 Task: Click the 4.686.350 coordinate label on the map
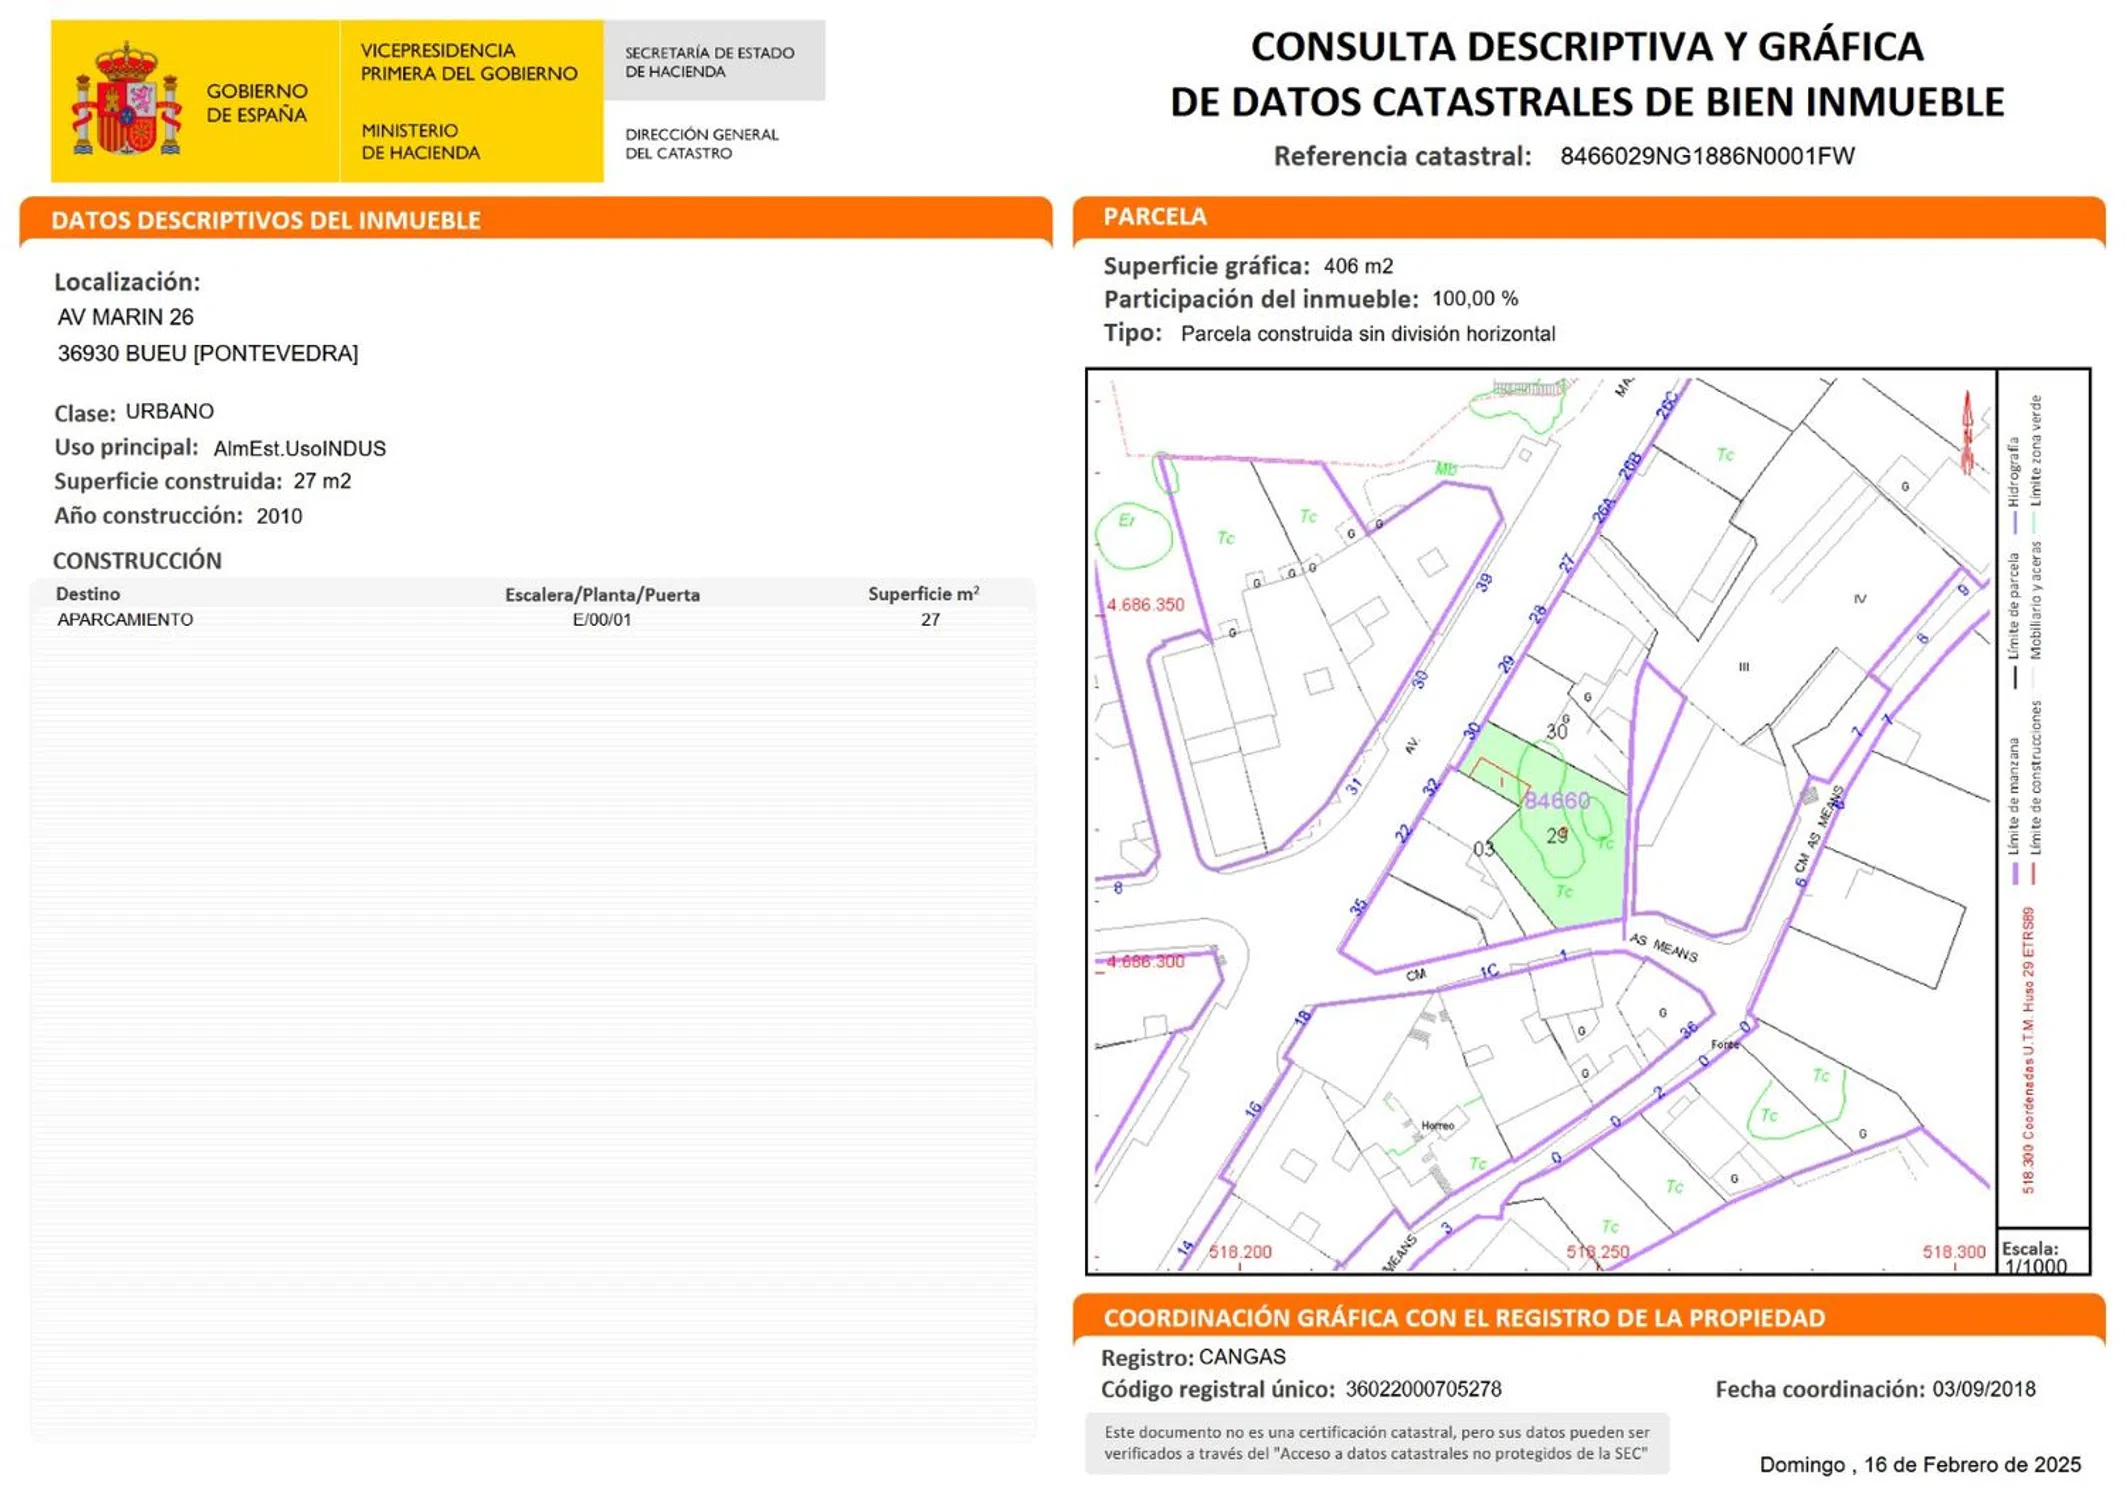click(1145, 605)
